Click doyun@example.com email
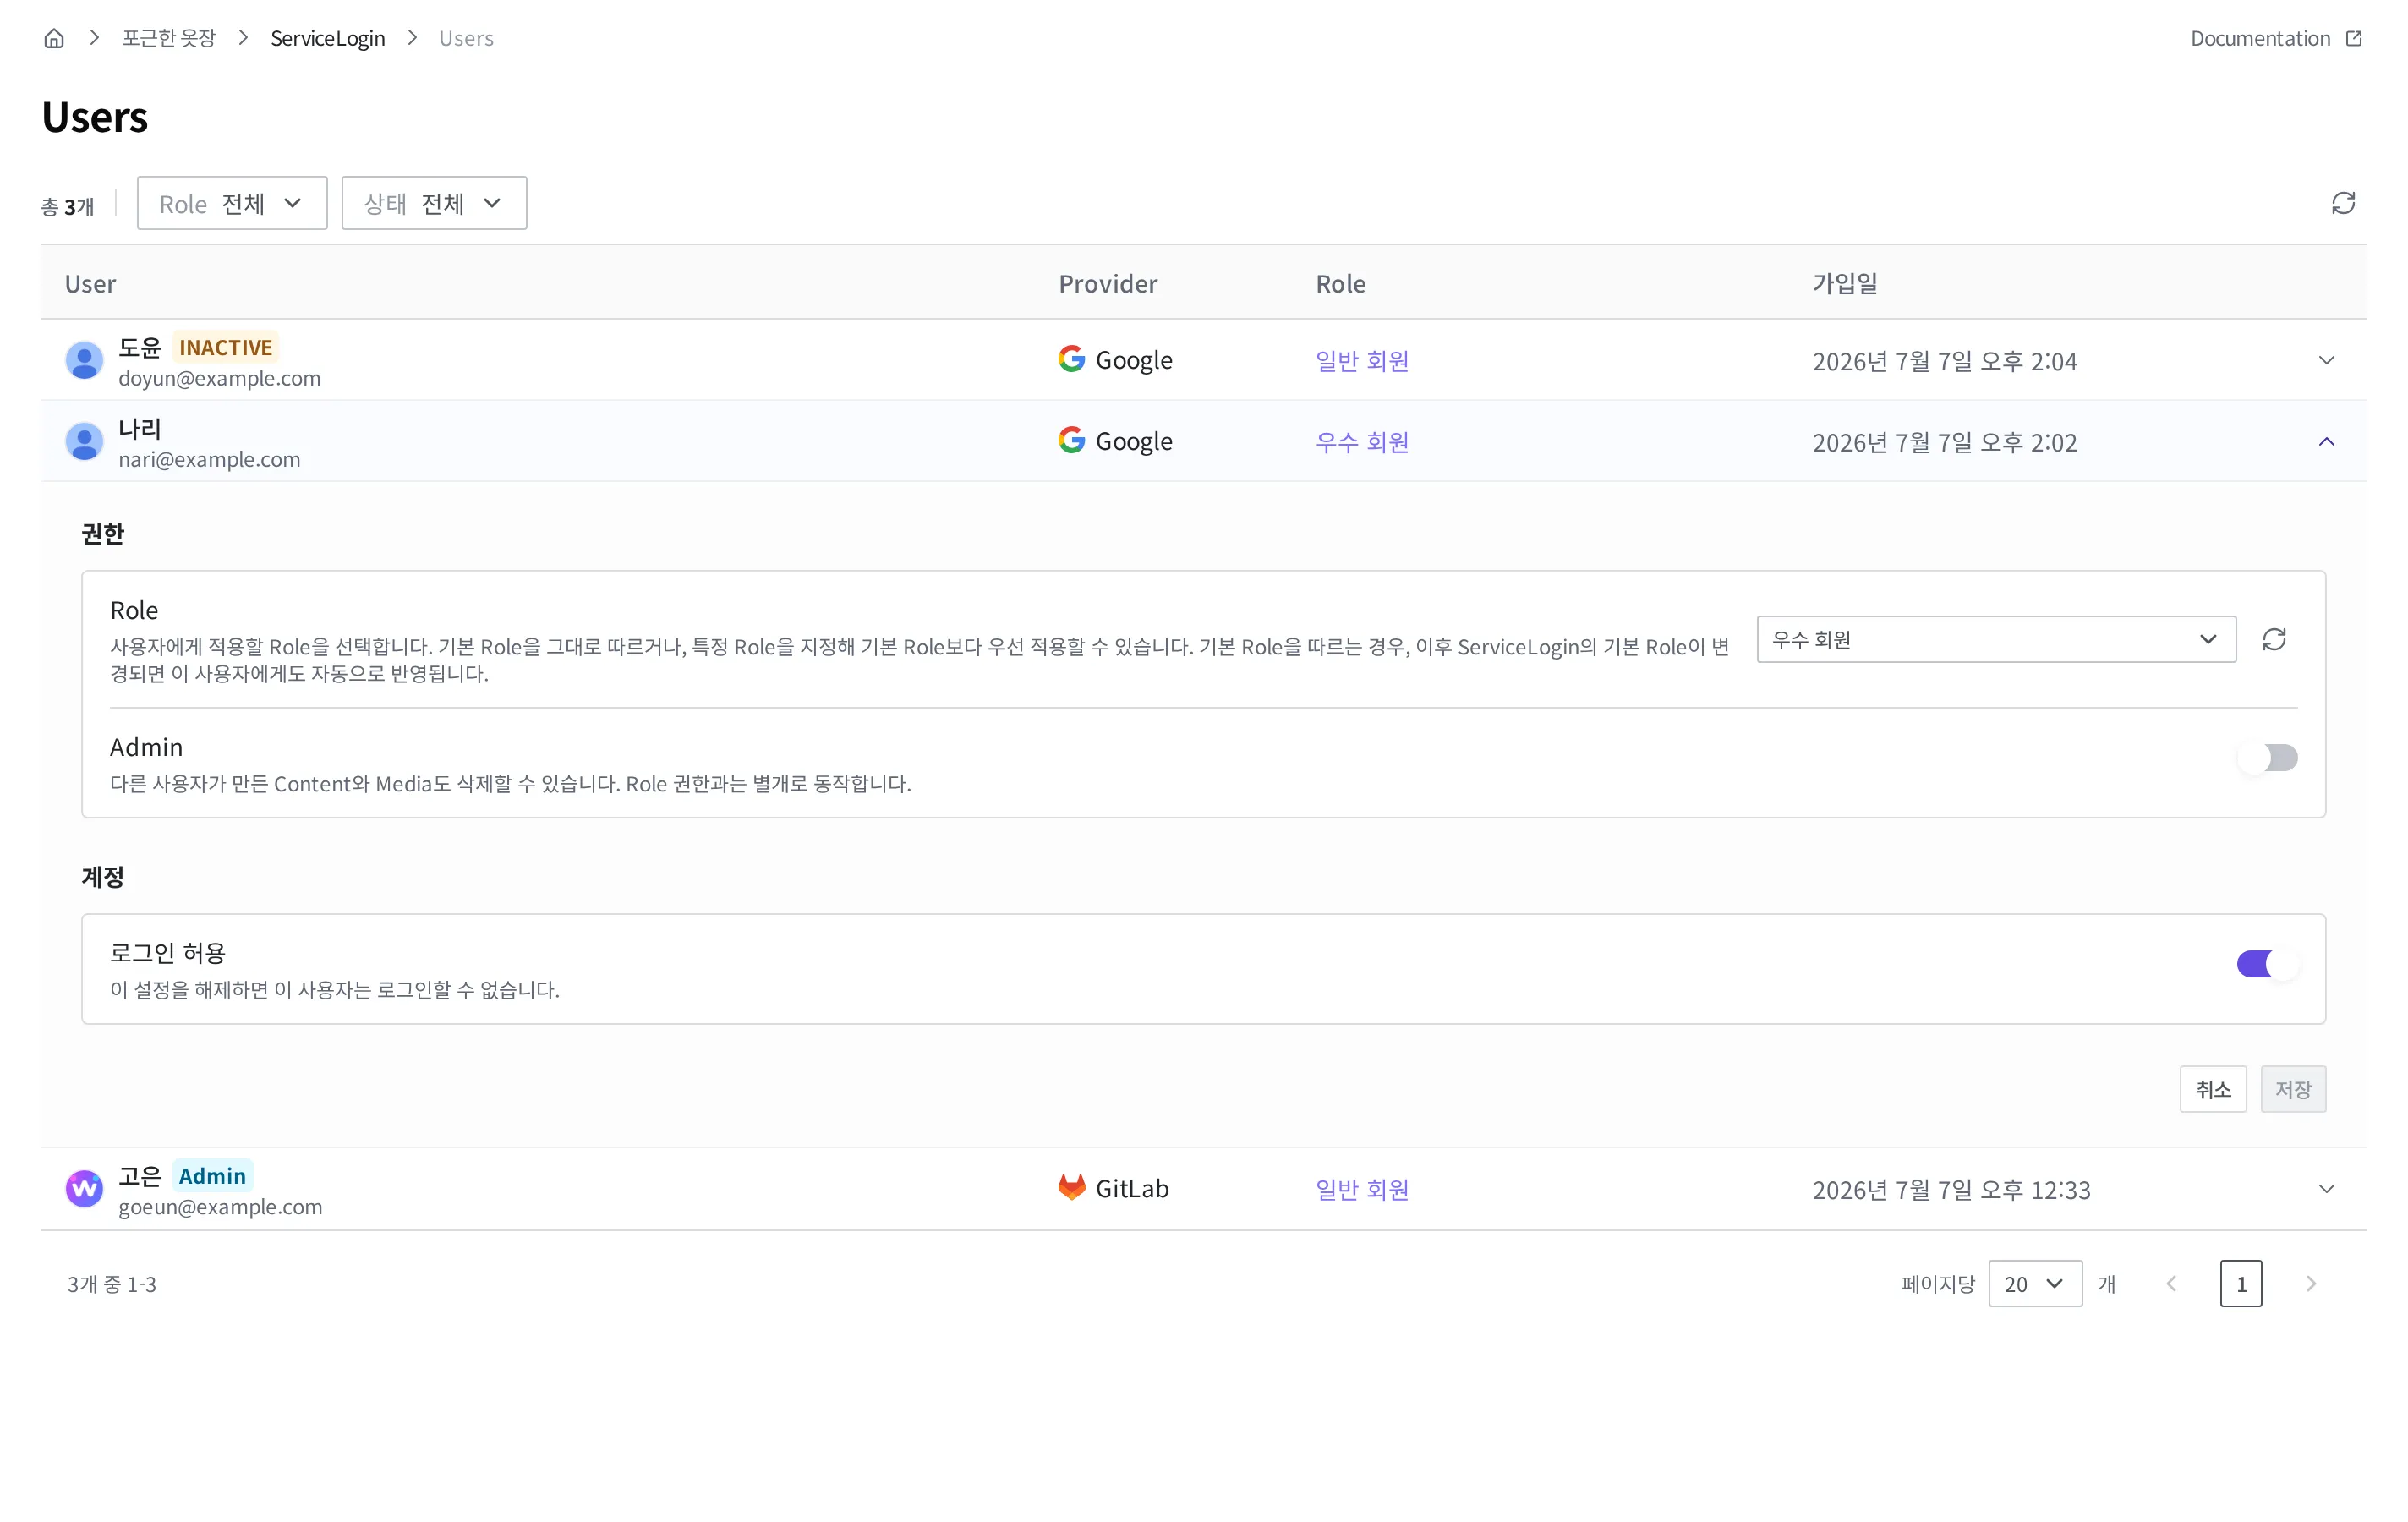Screen dimensions: 2408x1522 click(x=220, y=378)
